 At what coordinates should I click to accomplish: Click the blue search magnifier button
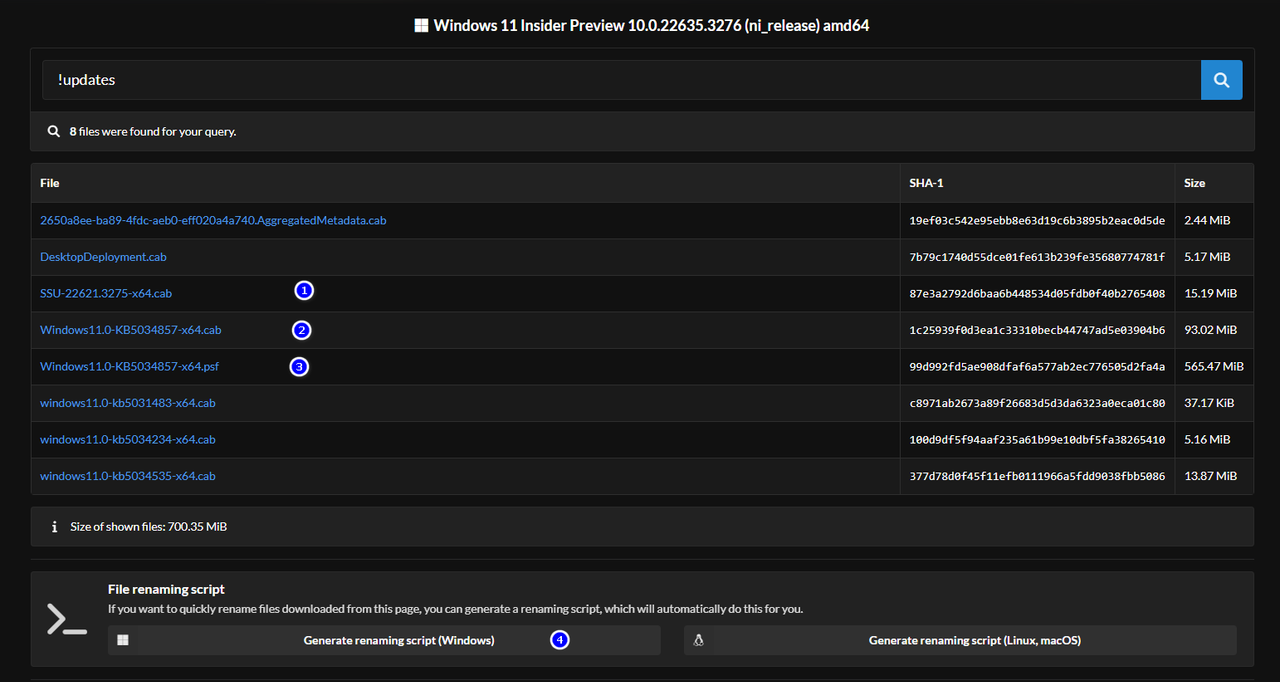[1221, 80]
